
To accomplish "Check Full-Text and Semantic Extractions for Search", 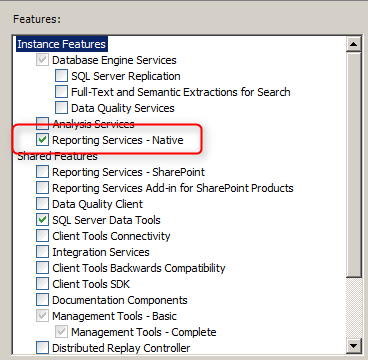I will pos(61,92).
